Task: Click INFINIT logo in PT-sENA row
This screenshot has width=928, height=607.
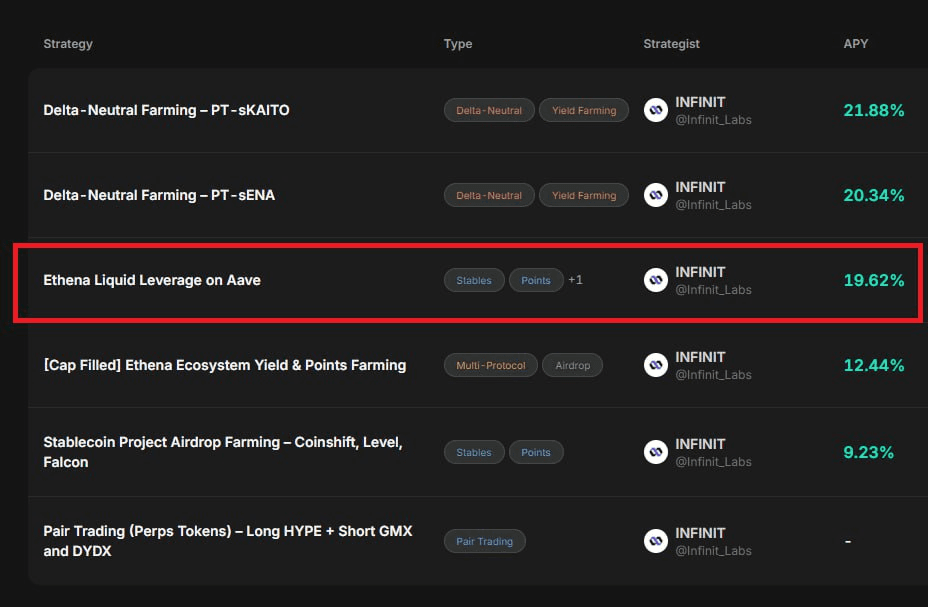Action: click(656, 196)
